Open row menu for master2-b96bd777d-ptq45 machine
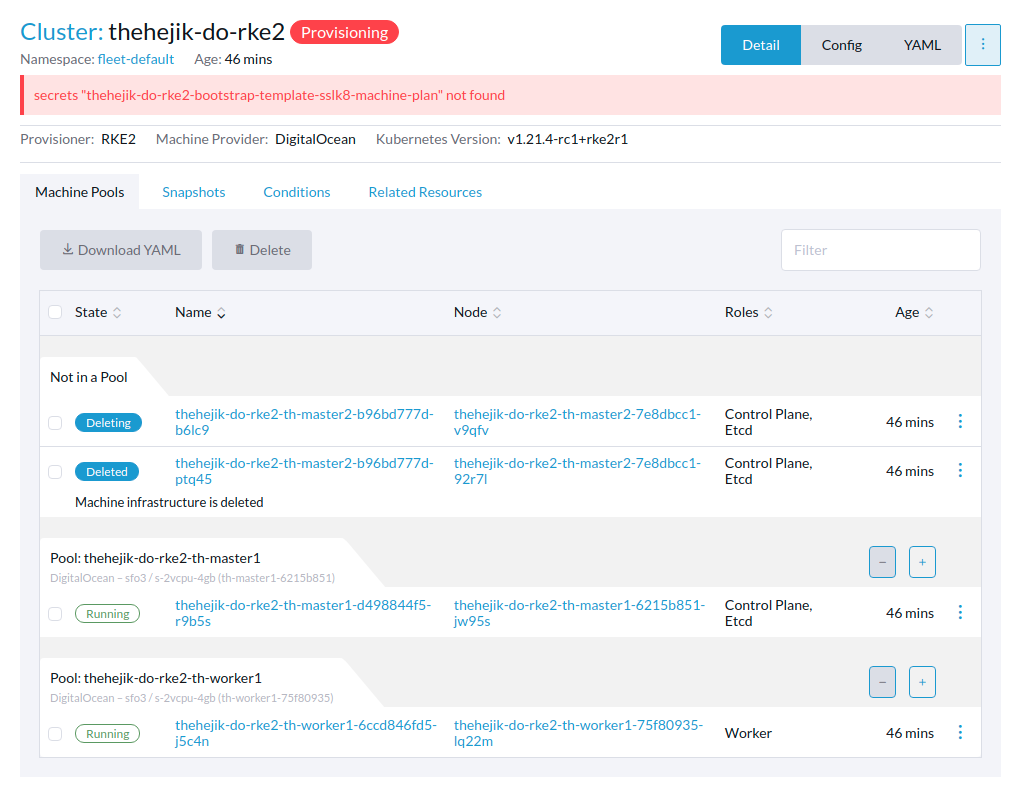The height and width of the screenshot is (802, 1015). click(x=960, y=471)
